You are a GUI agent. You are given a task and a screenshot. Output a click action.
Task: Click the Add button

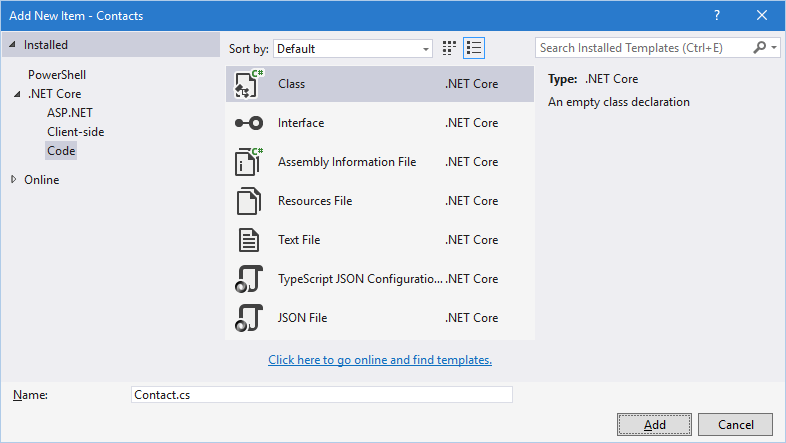point(654,424)
